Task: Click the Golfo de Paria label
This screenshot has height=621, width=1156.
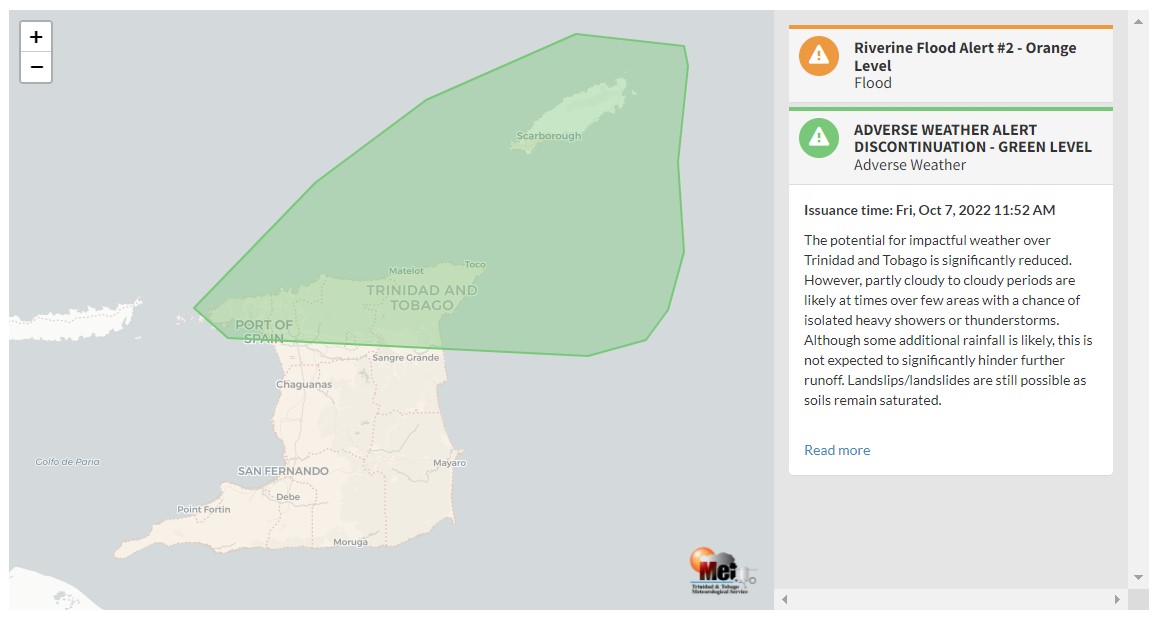Action: click(67, 462)
